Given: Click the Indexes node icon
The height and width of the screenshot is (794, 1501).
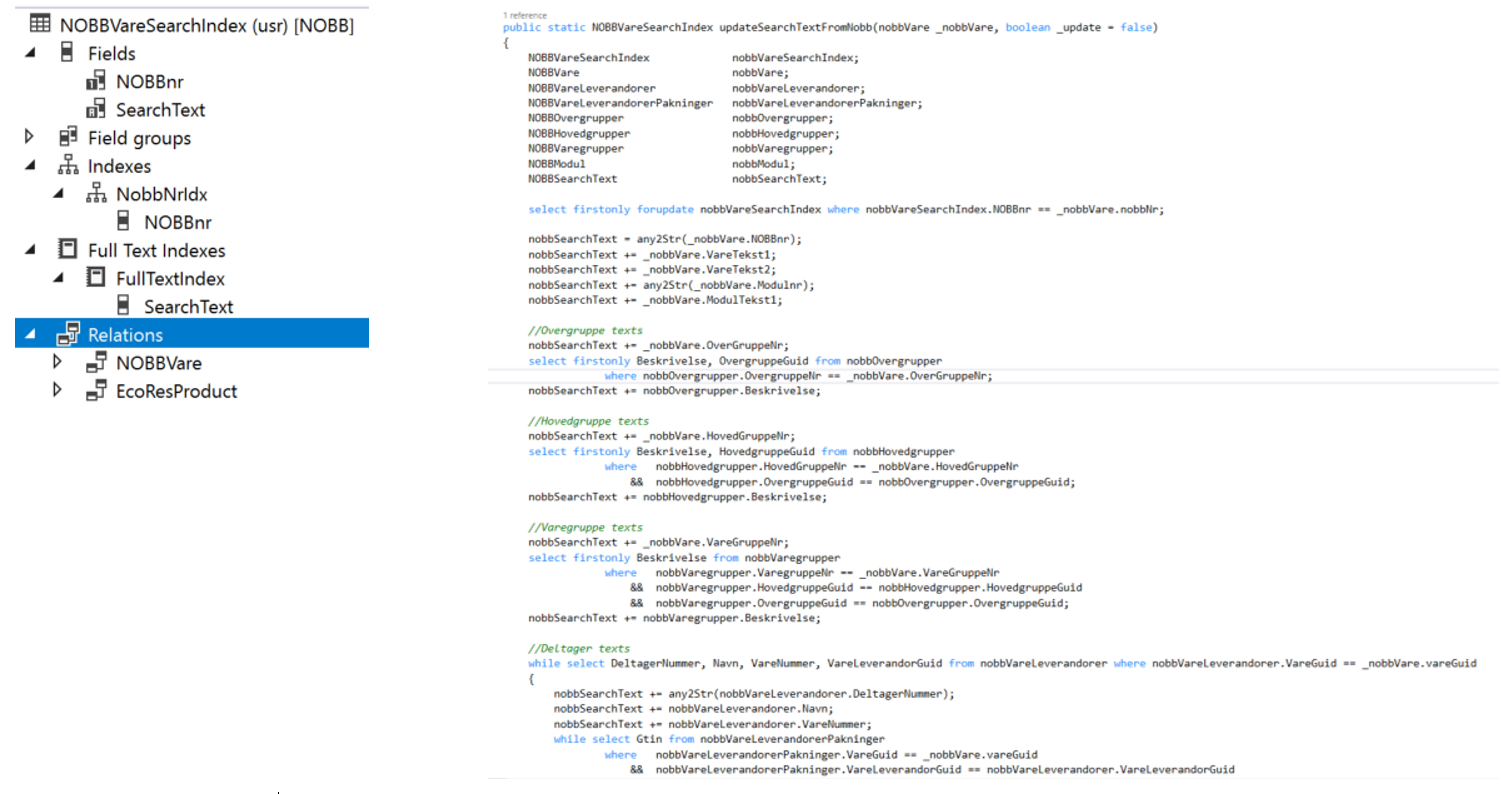Looking at the screenshot, I should [68, 166].
